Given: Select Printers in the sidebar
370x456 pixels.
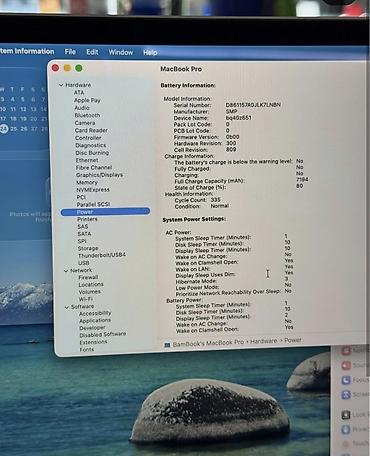Looking at the screenshot, I should (x=87, y=219).
